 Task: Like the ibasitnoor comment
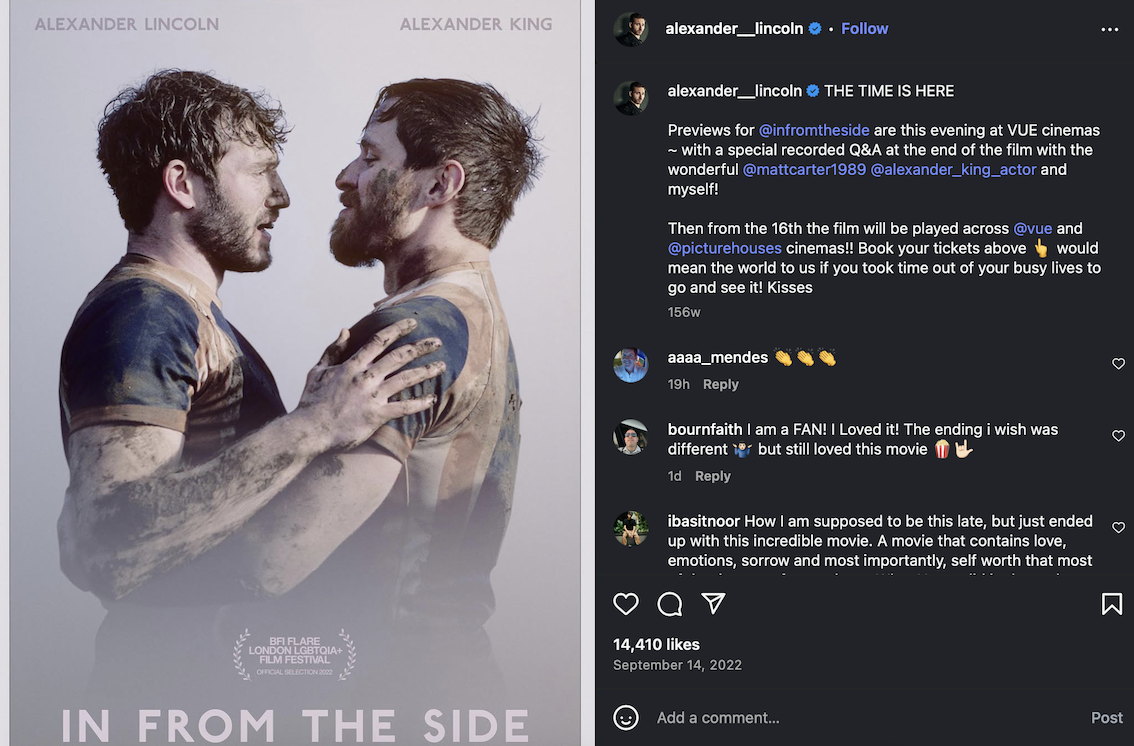(1118, 528)
